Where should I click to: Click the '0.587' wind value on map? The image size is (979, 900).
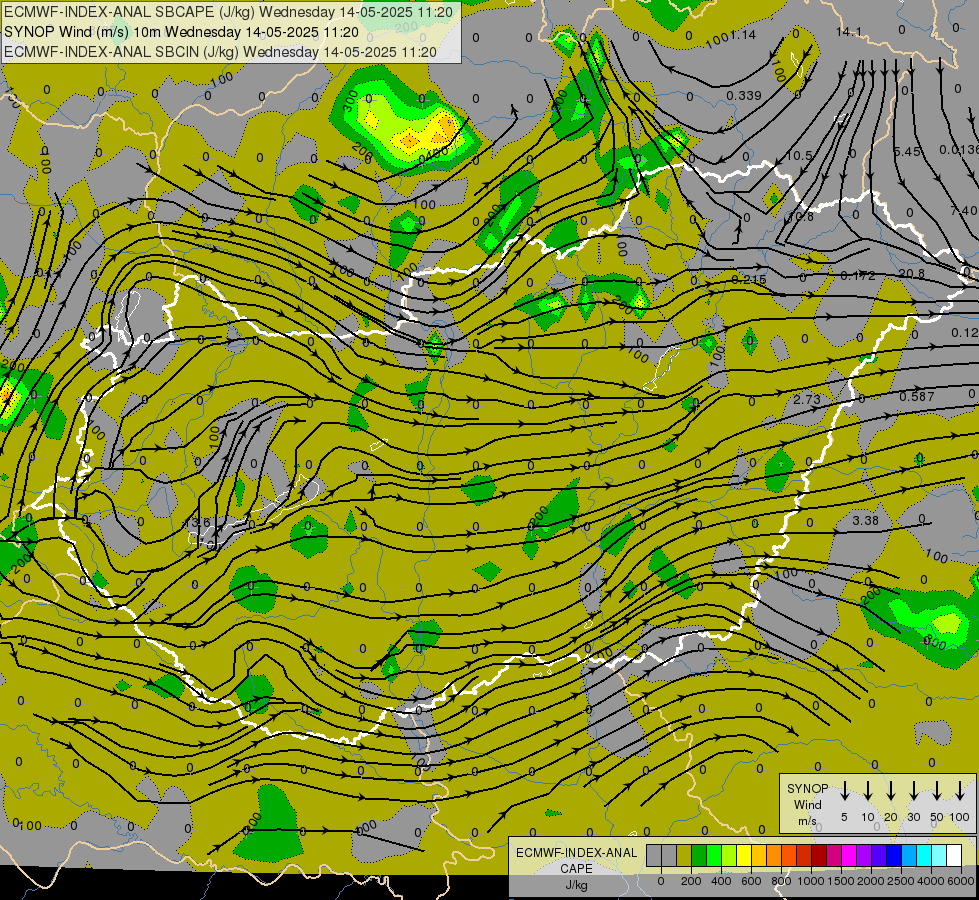pos(917,397)
